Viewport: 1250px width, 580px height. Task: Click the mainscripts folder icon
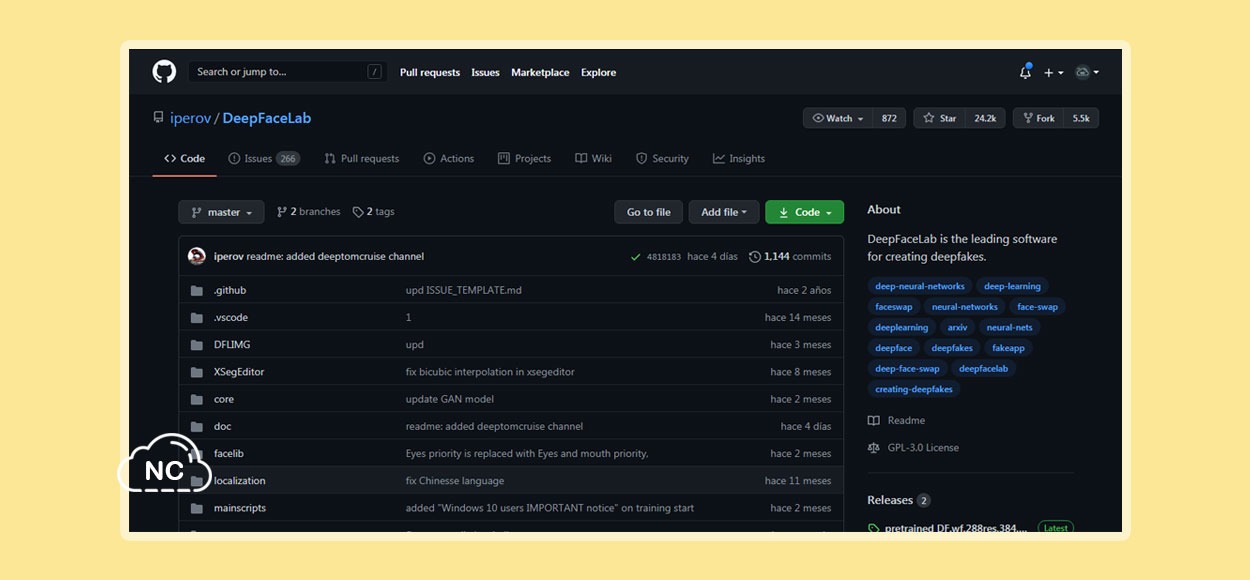point(196,508)
